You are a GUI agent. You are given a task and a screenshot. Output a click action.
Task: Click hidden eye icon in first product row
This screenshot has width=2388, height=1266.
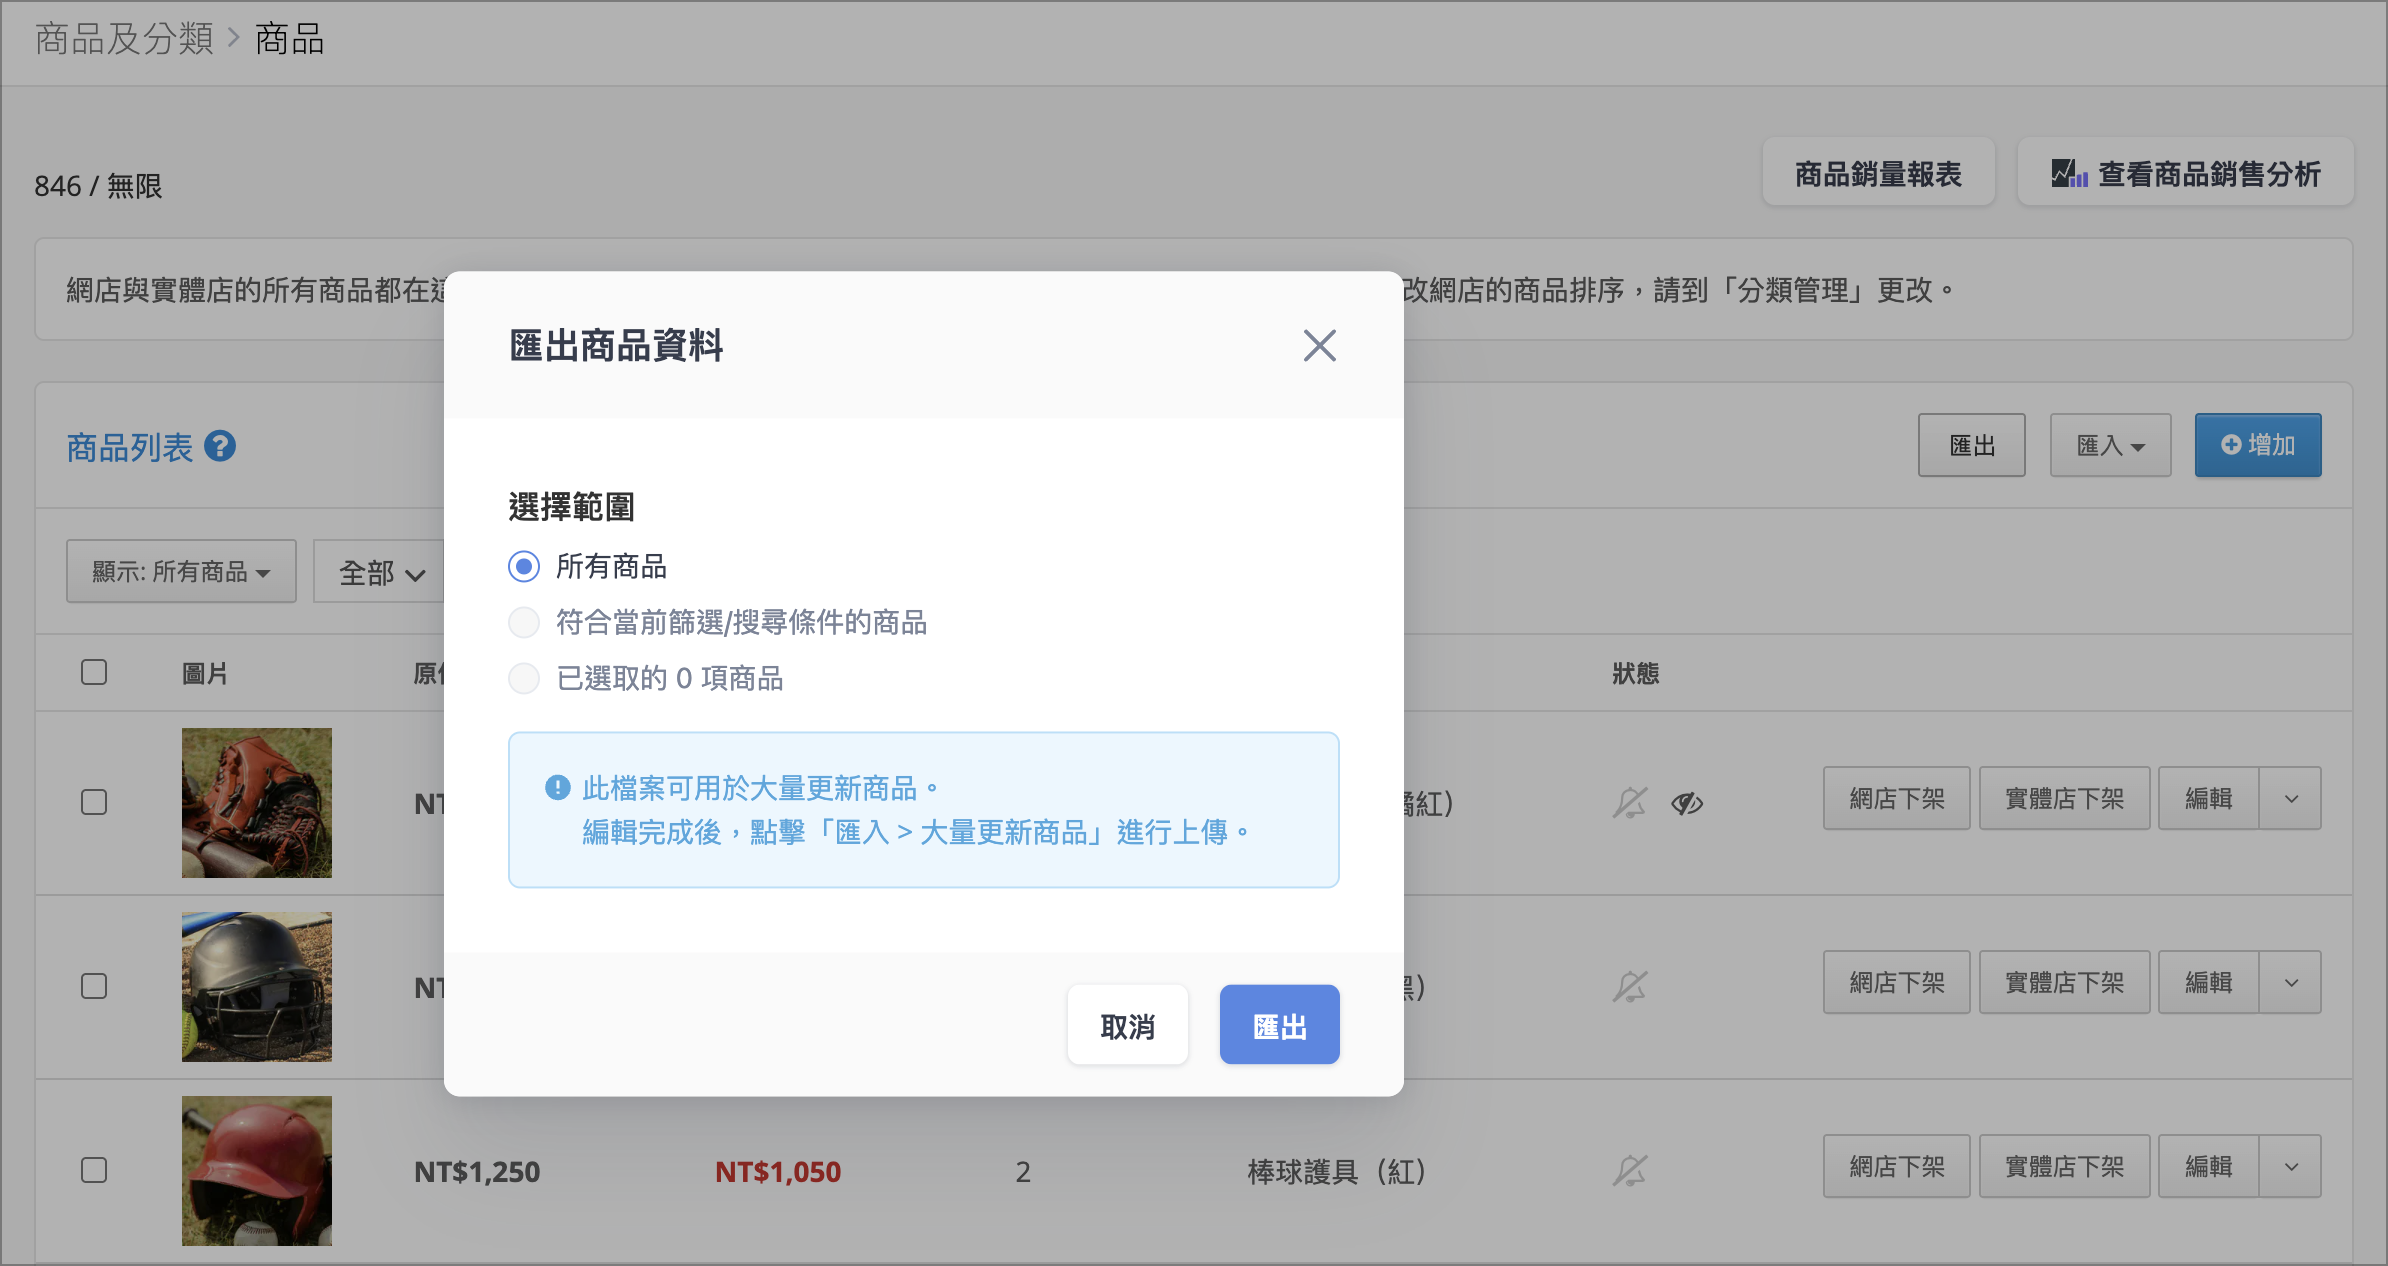pyautogui.click(x=1687, y=803)
